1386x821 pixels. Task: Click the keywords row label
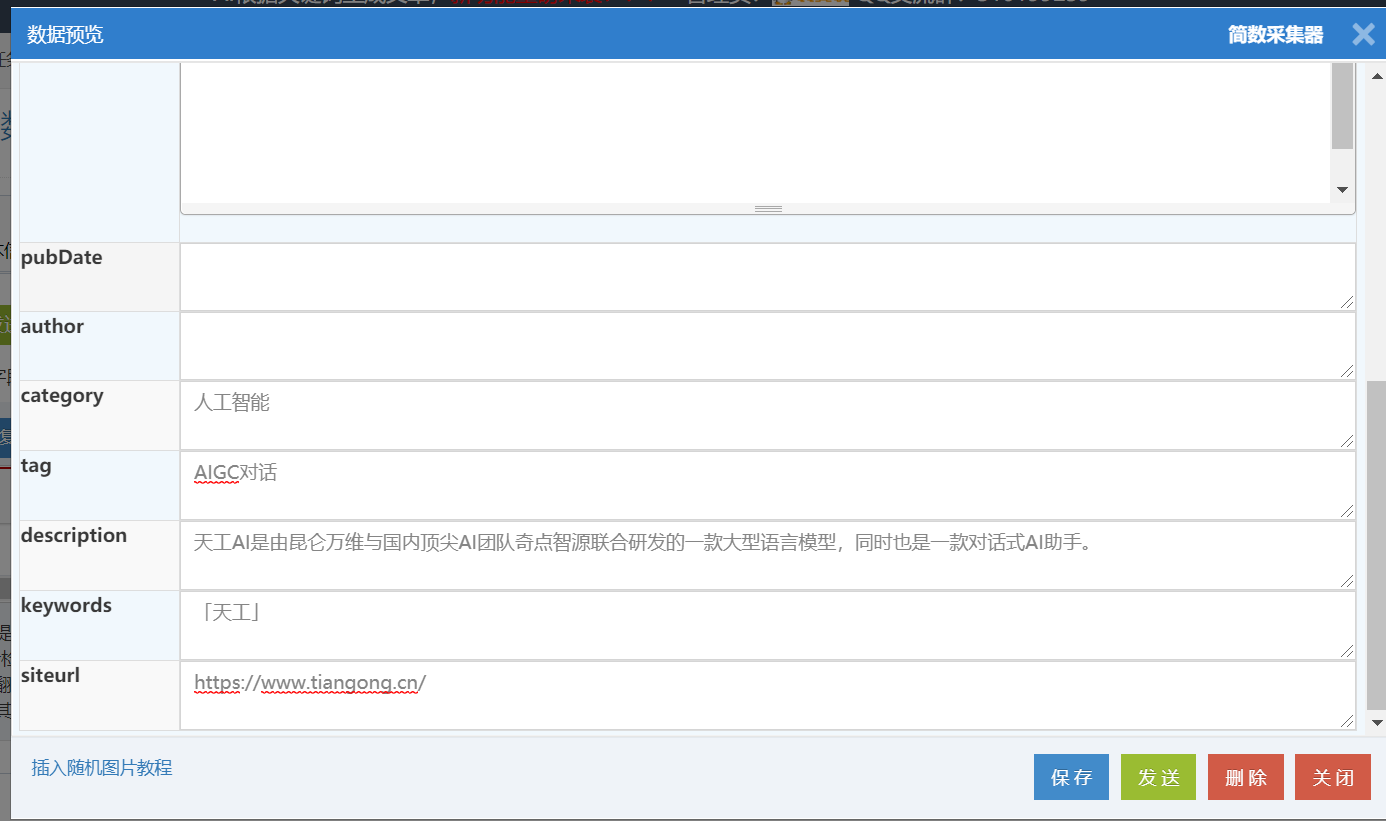pos(66,606)
